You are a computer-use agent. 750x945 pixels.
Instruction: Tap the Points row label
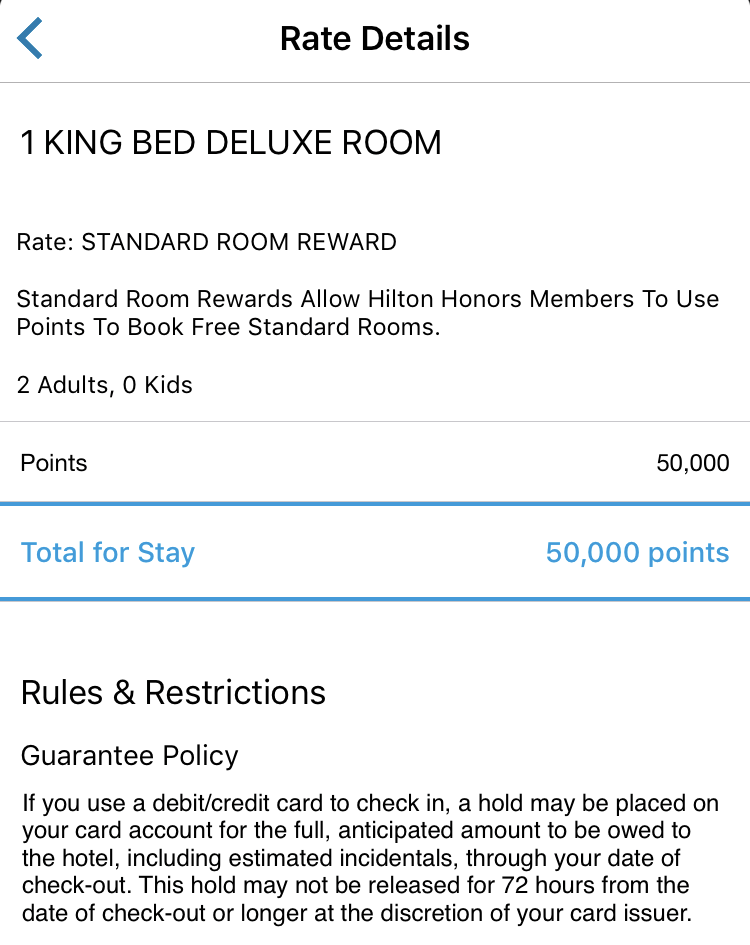[54, 463]
